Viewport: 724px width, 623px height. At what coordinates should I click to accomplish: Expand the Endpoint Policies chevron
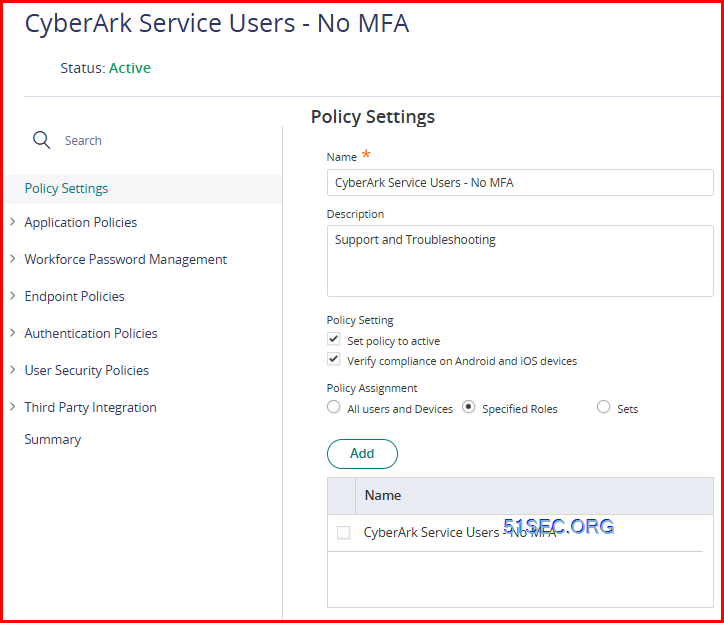tap(13, 296)
